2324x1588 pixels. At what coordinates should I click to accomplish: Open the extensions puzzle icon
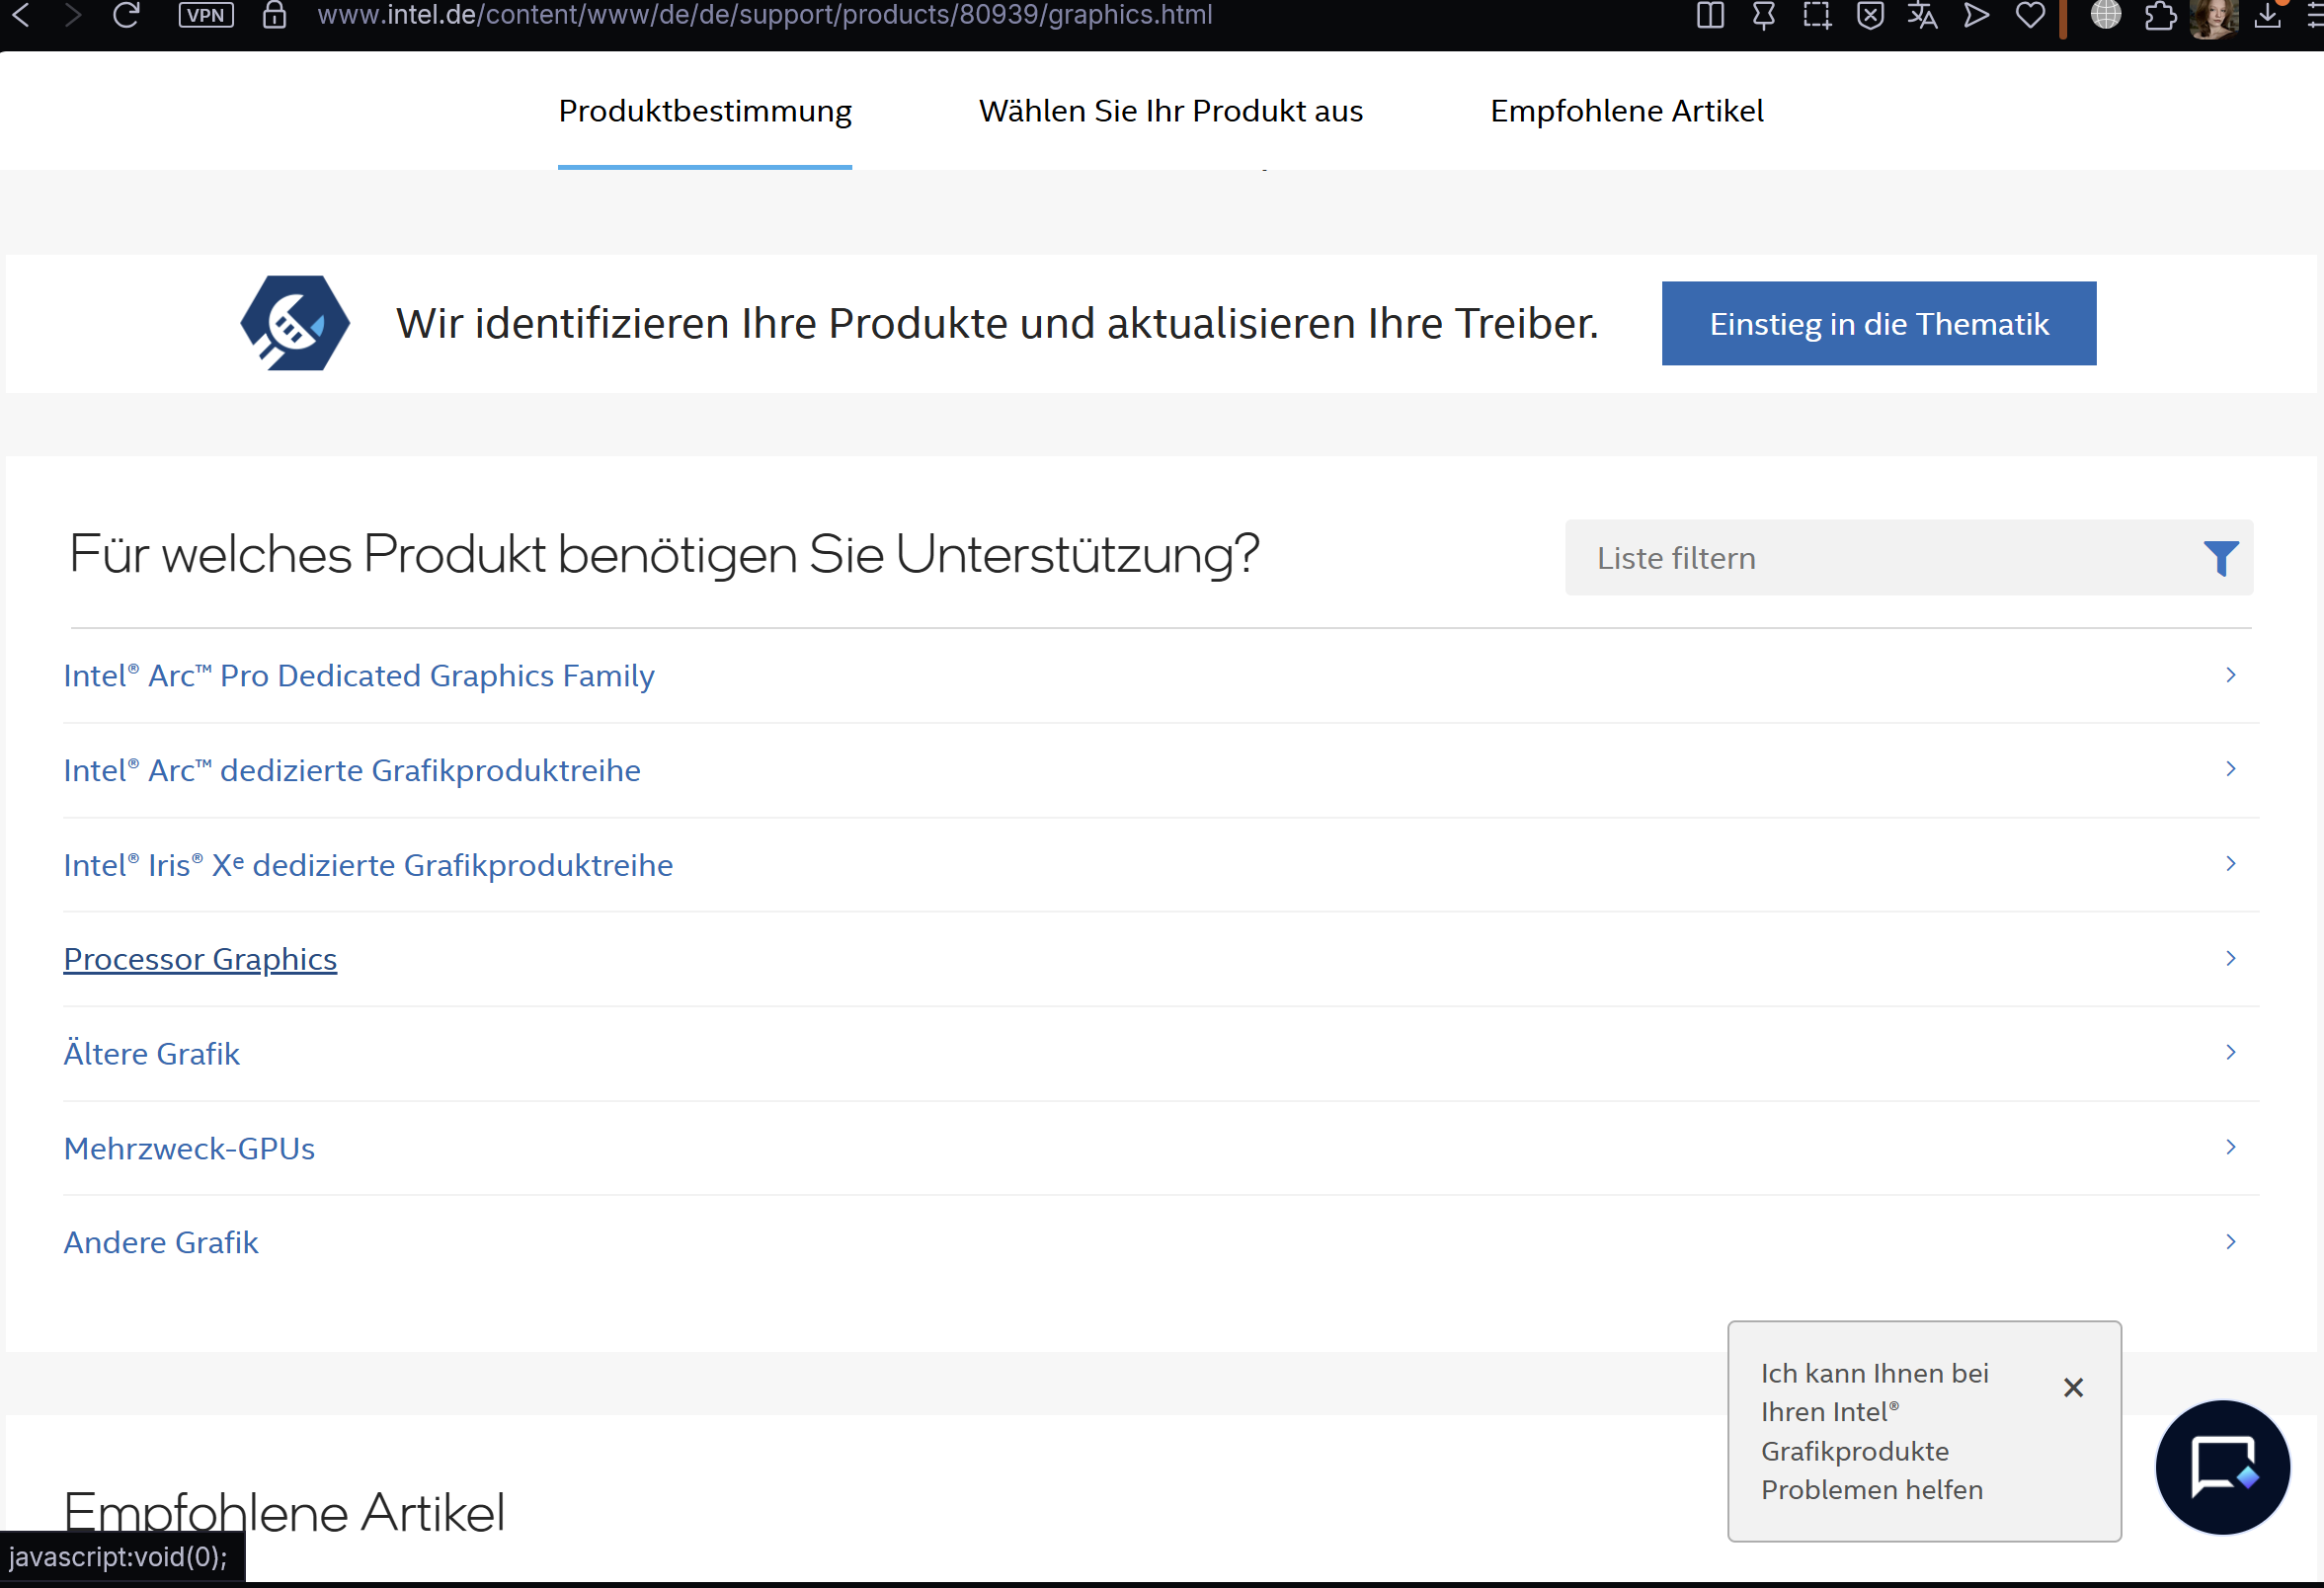pos(2159,15)
